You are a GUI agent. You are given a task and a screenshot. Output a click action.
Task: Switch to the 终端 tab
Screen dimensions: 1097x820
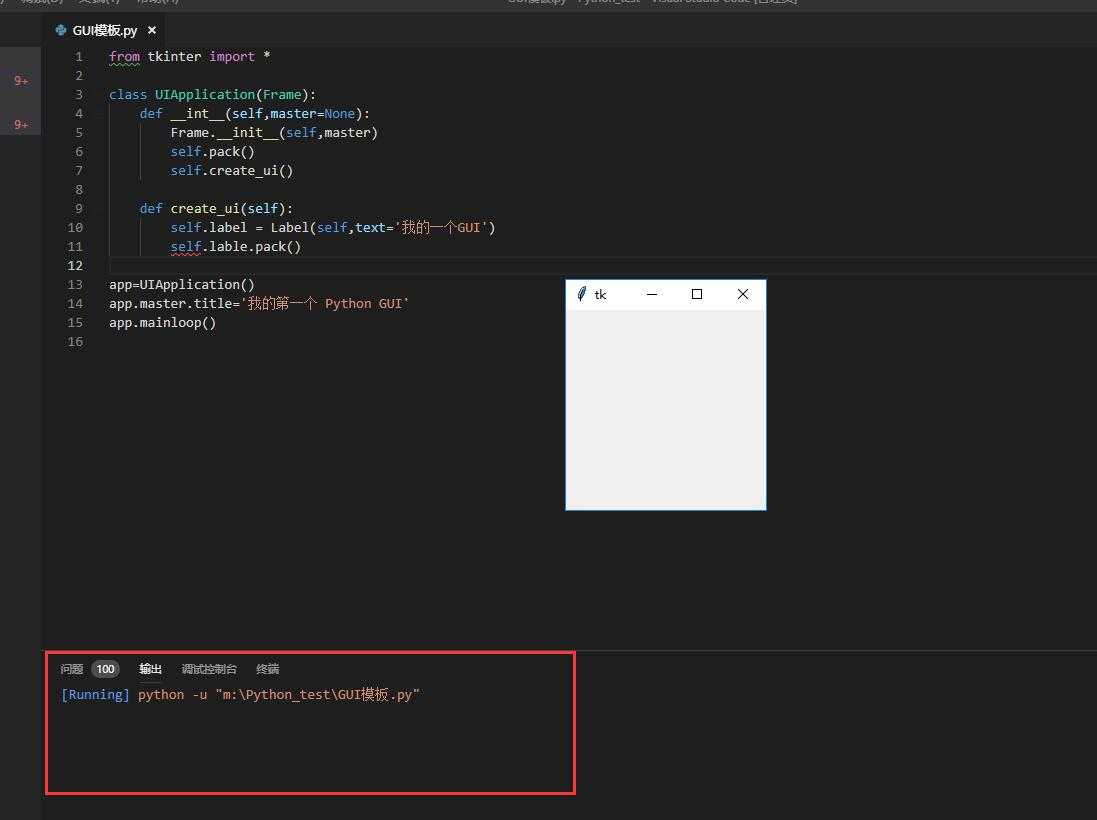[268, 669]
